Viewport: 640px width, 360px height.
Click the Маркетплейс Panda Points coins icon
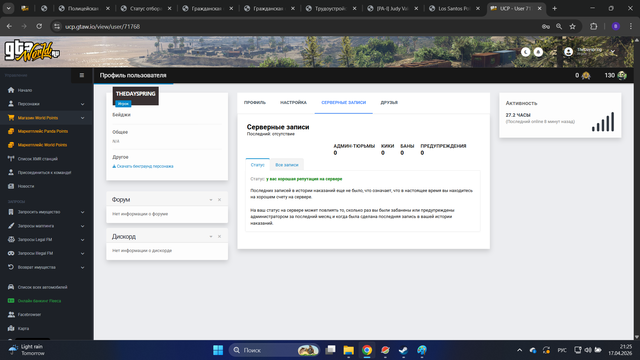tap(11, 131)
